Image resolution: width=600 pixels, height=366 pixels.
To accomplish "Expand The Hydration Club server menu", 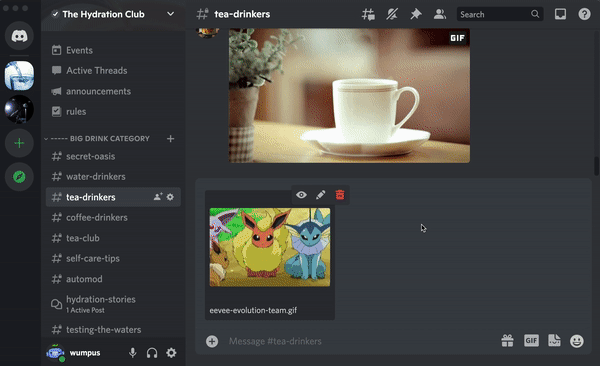I will click(171, 14).
